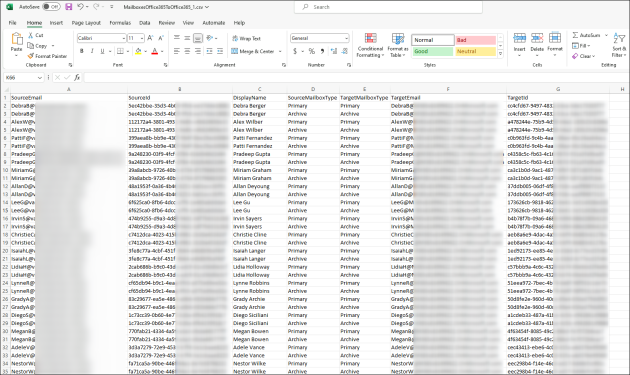Activate the Format Painter brush
The width and height of the screenshot is (630, 375).
[31, 56]
